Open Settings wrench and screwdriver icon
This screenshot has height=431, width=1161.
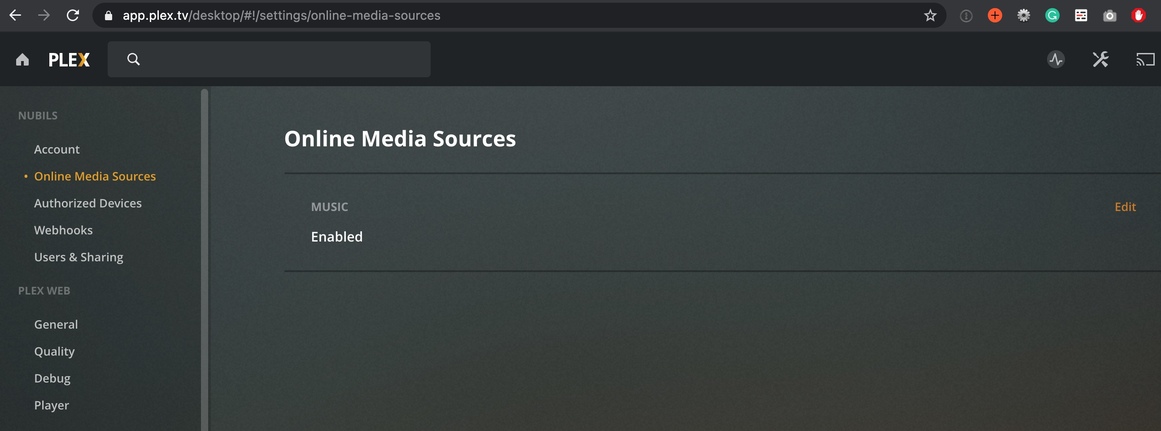pyautogui.click(x=1100, y=60)
